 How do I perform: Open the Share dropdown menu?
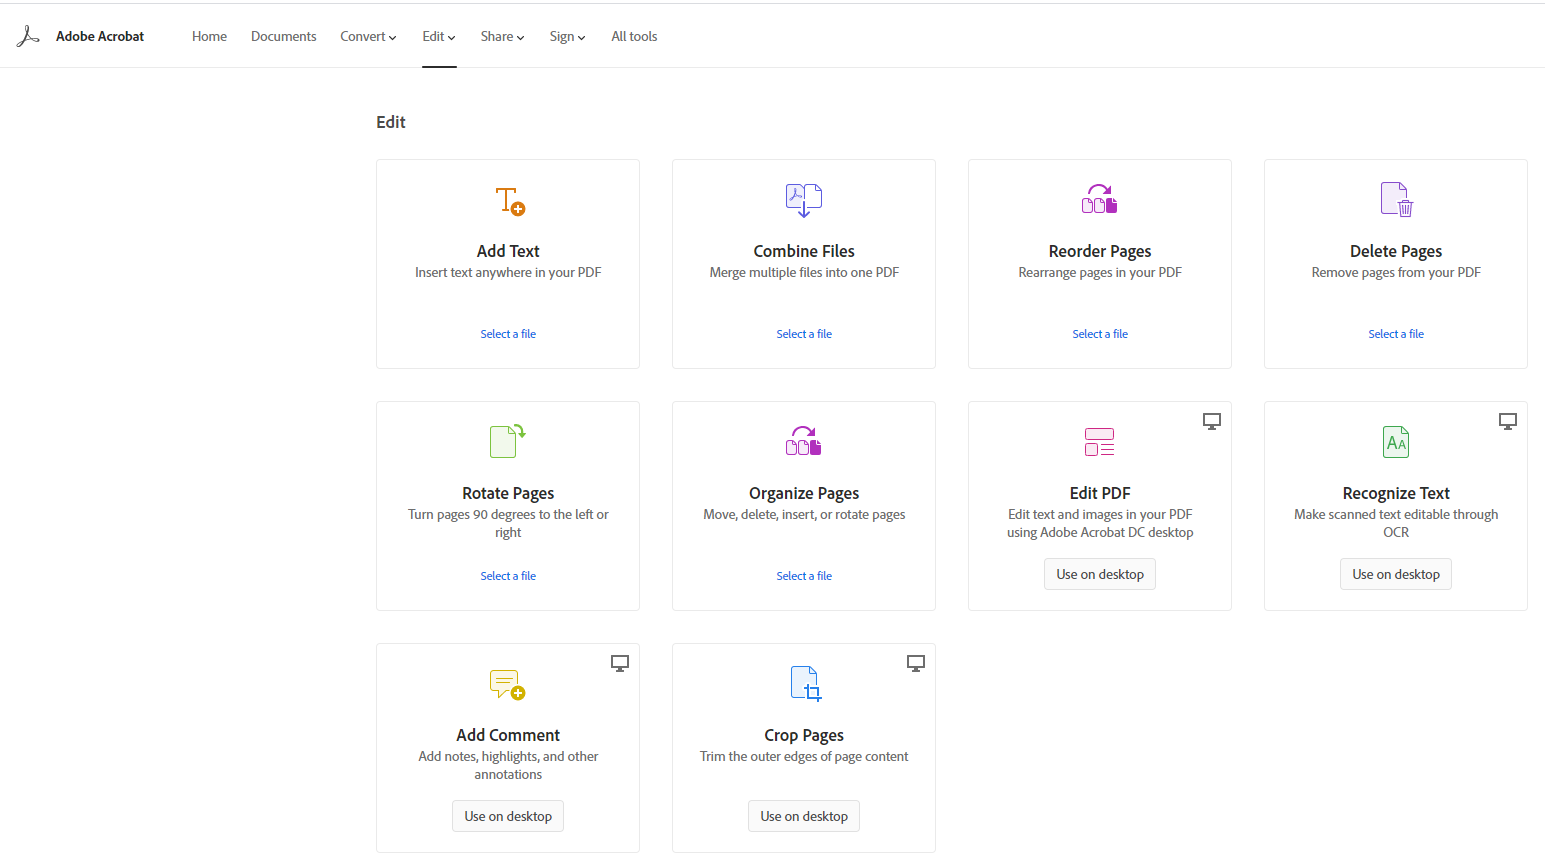point(502,36)
